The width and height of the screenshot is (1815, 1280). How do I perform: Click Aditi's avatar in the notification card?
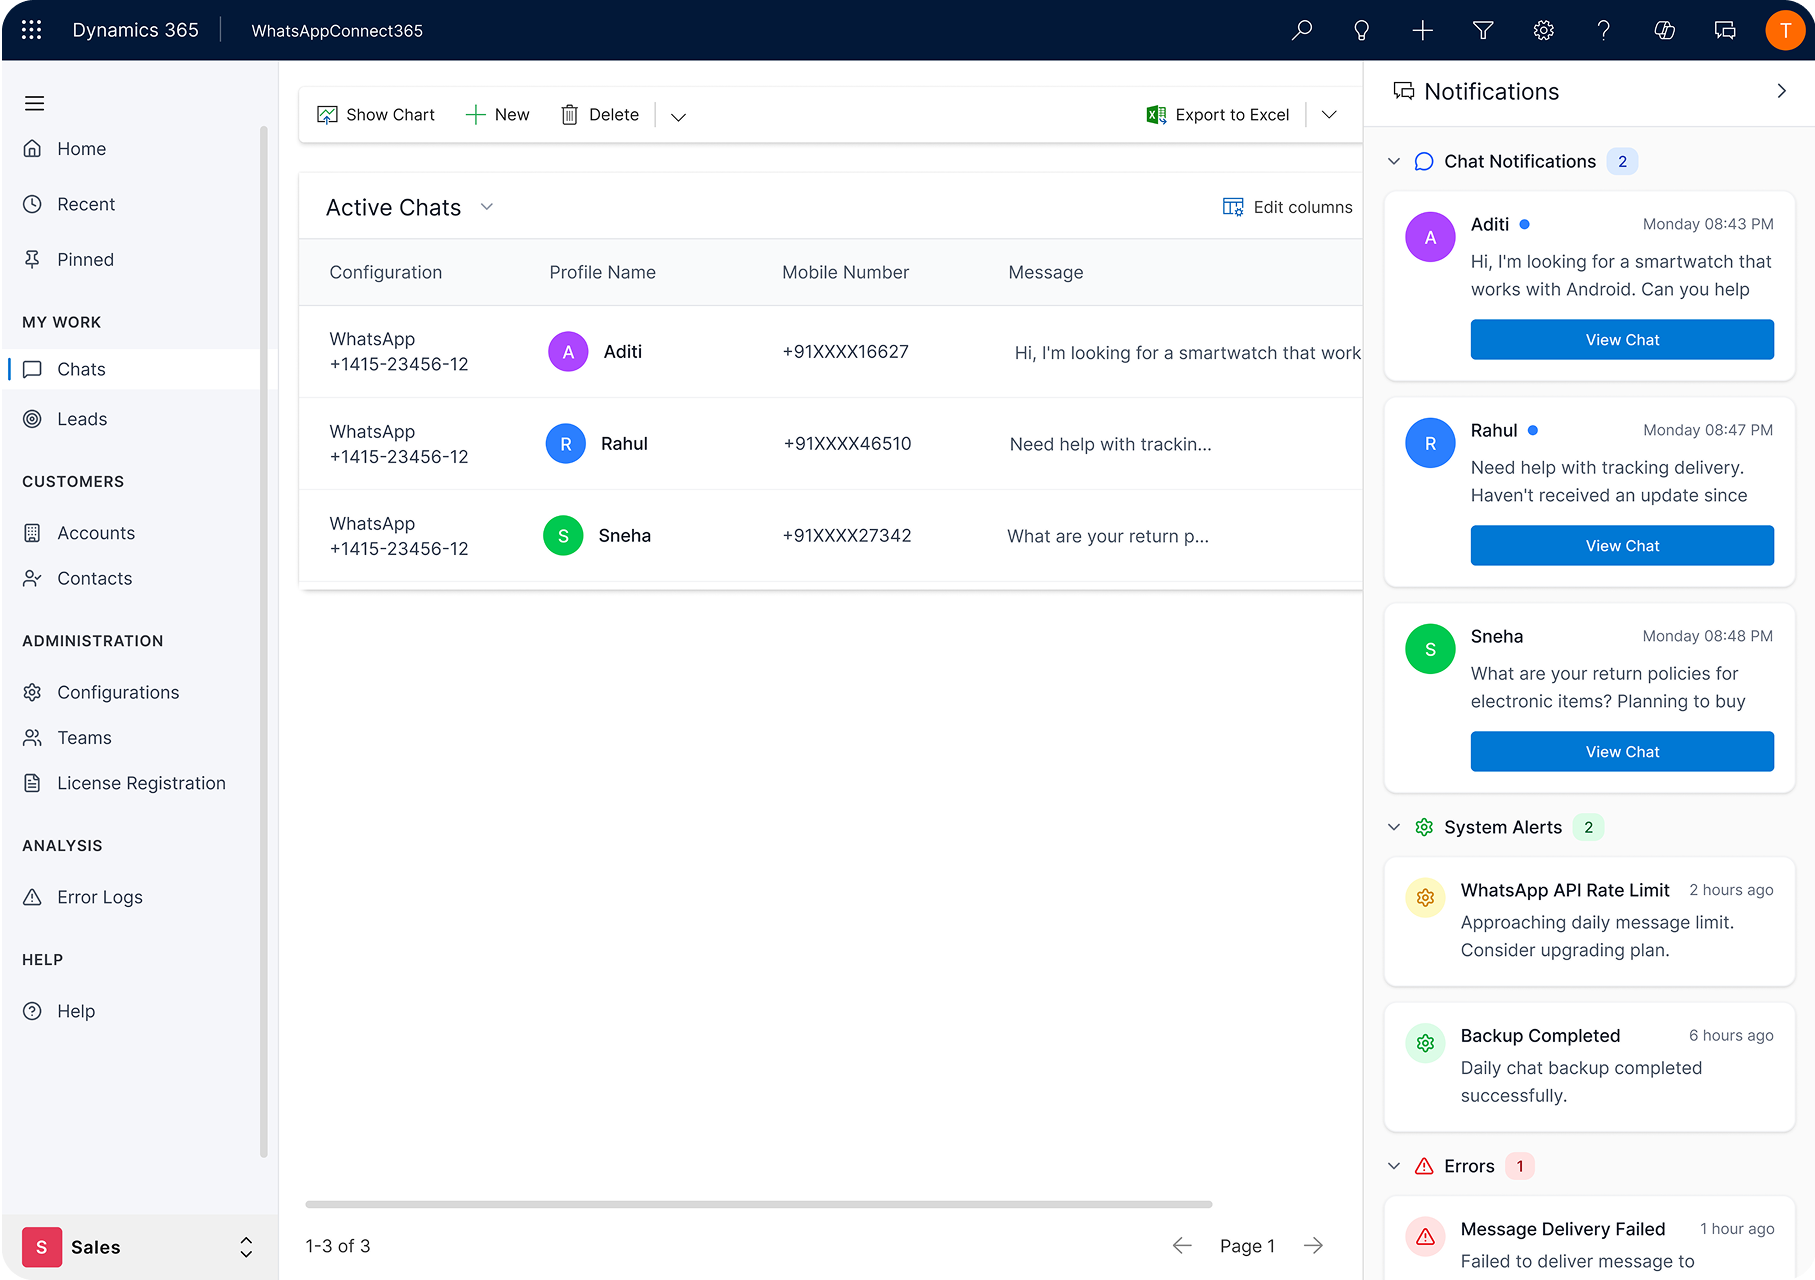tap(1430, 237)
